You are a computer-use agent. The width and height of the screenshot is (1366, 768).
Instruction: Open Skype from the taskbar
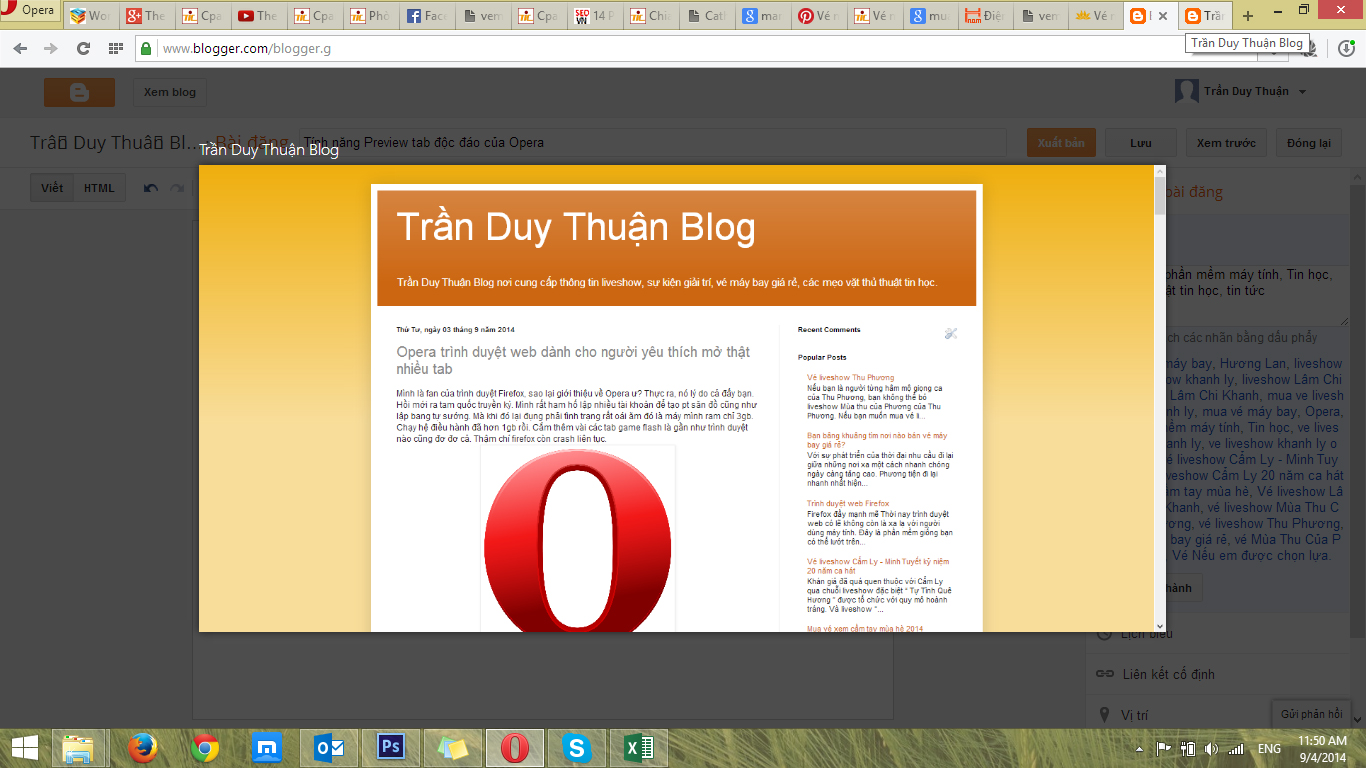click(575, 747)
